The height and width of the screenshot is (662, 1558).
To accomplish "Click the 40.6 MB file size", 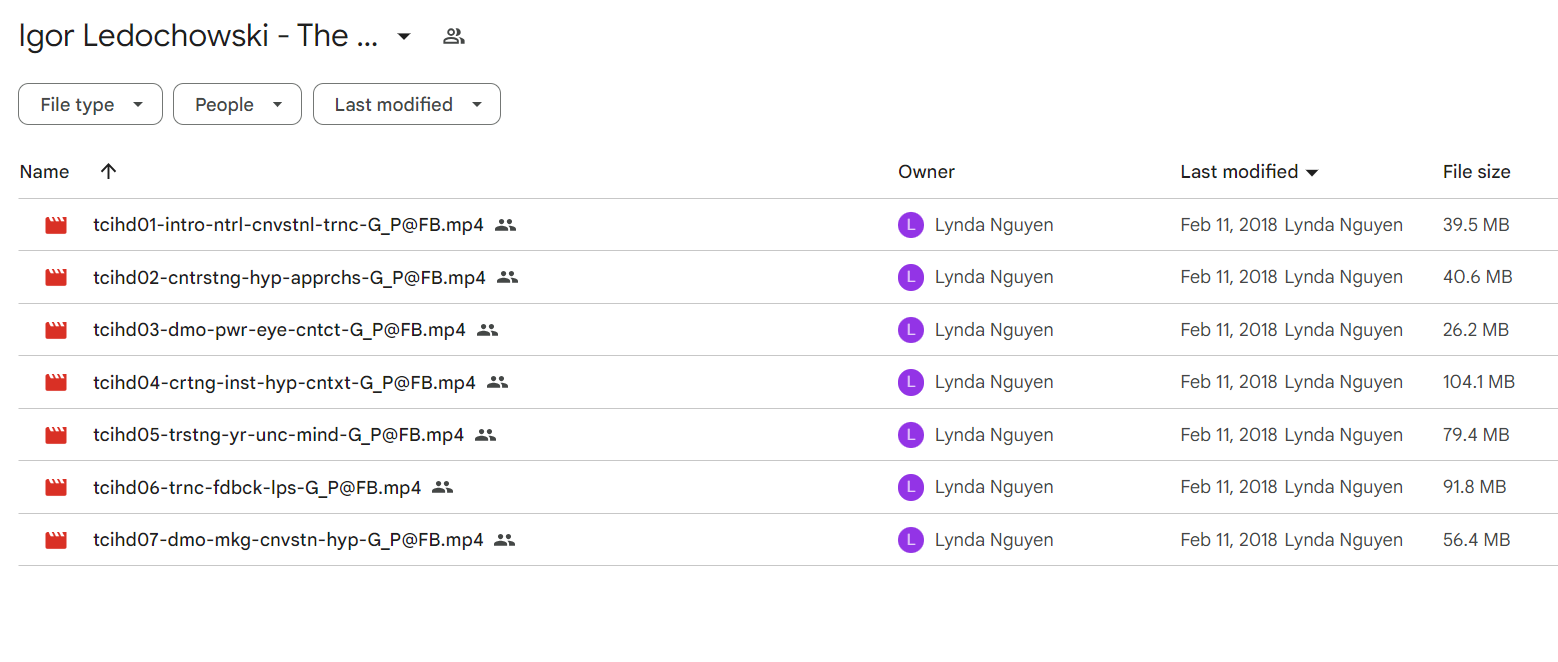I will 1478,277.
